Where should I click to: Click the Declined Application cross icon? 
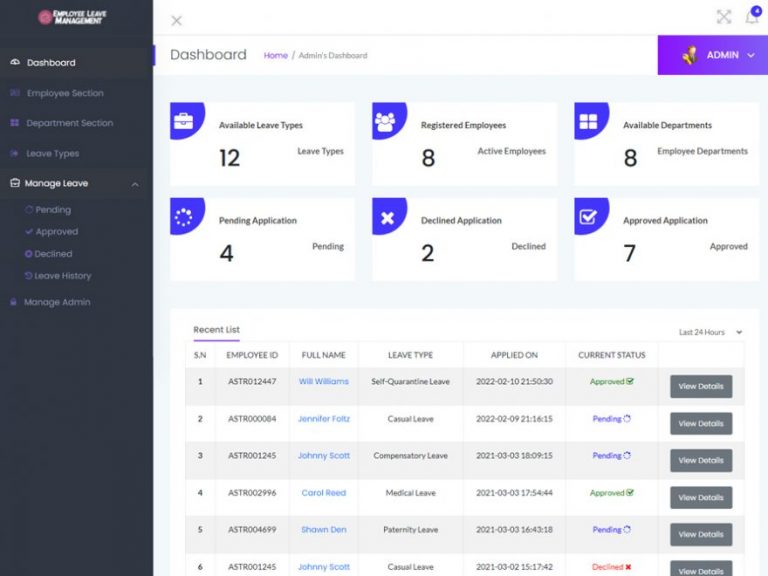[x=386, y=217]
